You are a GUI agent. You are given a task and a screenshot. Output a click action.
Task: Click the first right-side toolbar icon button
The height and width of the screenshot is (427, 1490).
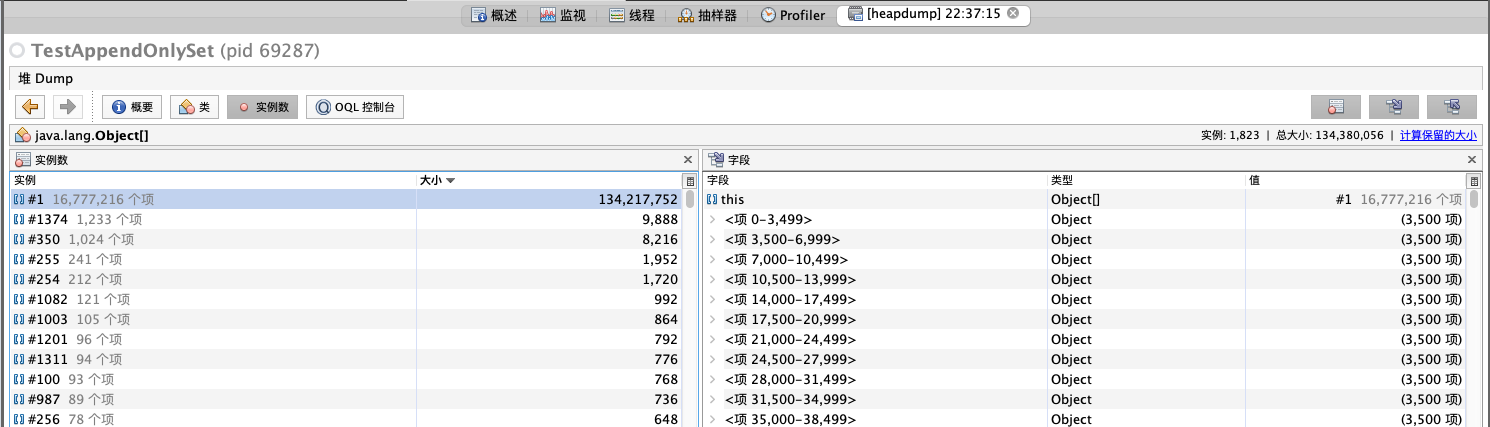(x=1336, y=107)
